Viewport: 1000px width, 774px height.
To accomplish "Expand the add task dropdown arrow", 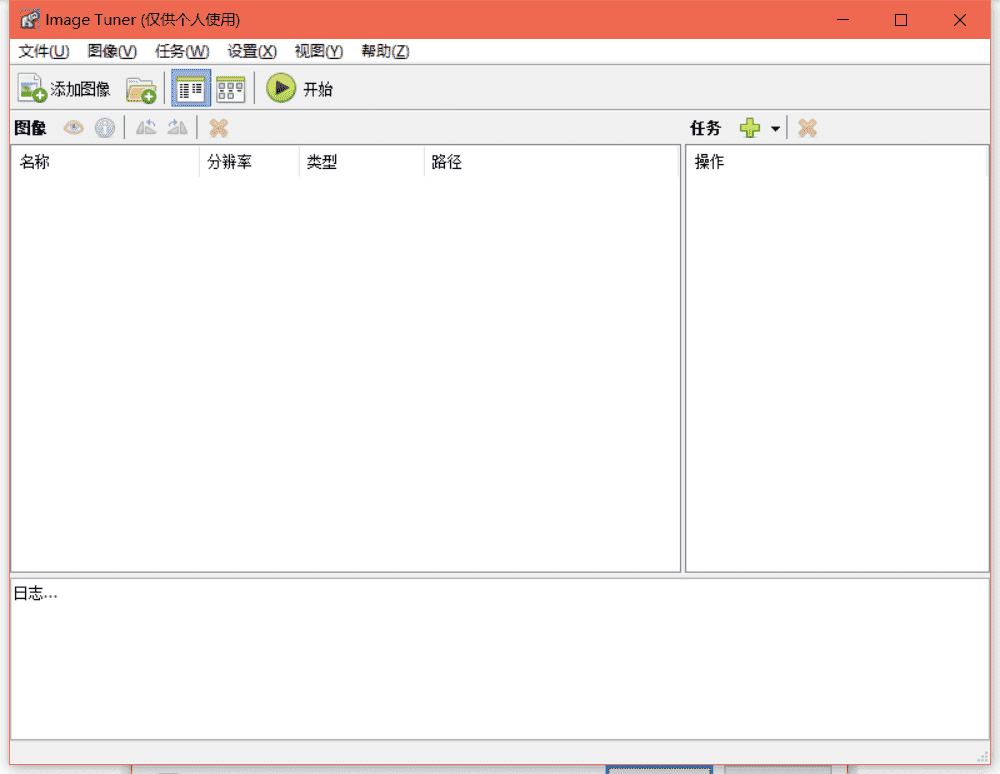I will tap(776, 129).
